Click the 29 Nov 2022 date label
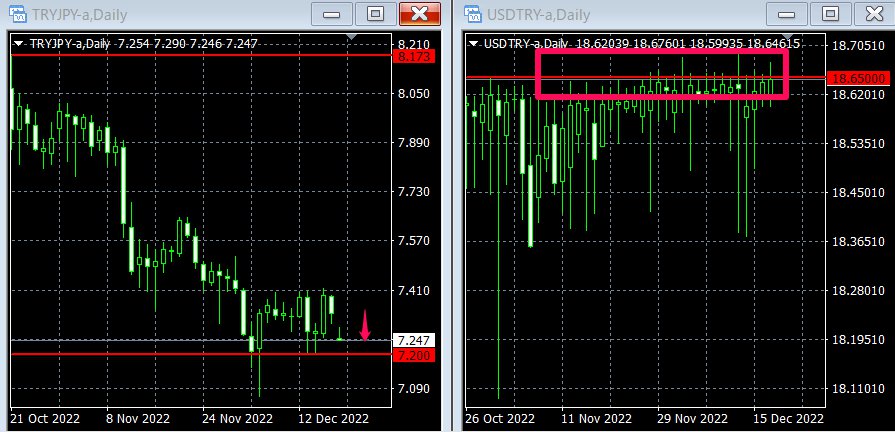This screenshot has height=432, width=895. click(694, 418)
